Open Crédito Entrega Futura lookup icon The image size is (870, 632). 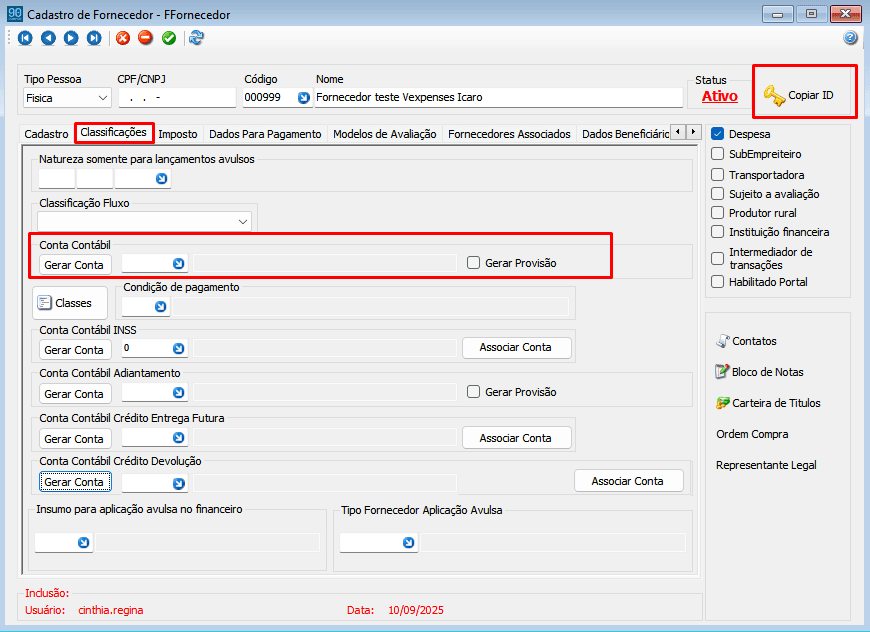click(x=178, y=438)
